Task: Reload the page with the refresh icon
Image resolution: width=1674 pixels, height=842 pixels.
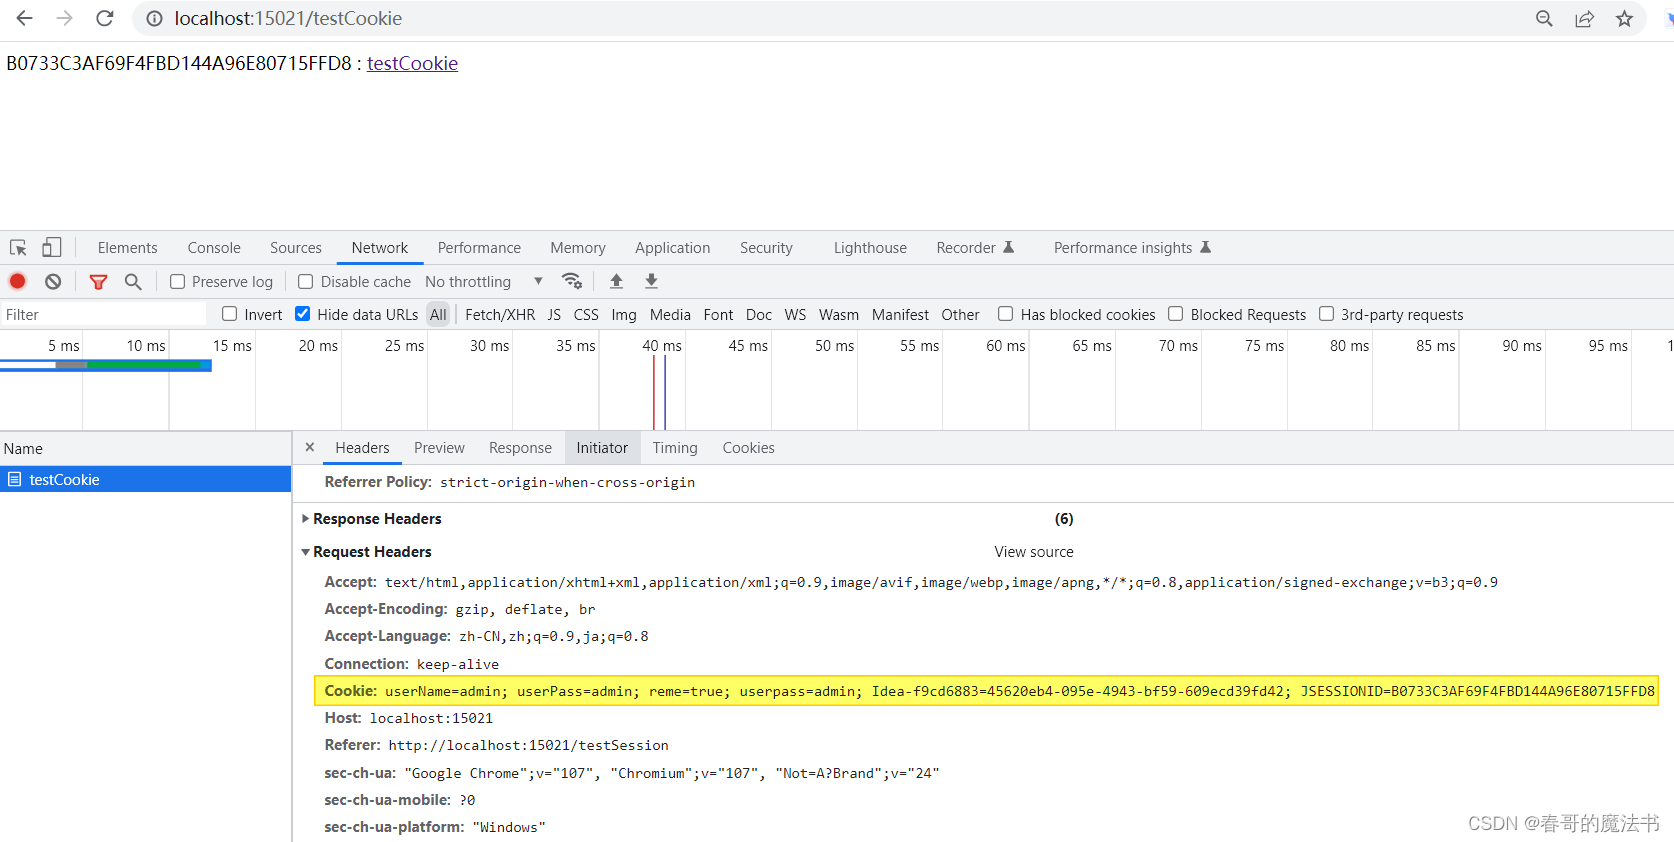Action: pyautogui.click(x=104, y=18)
